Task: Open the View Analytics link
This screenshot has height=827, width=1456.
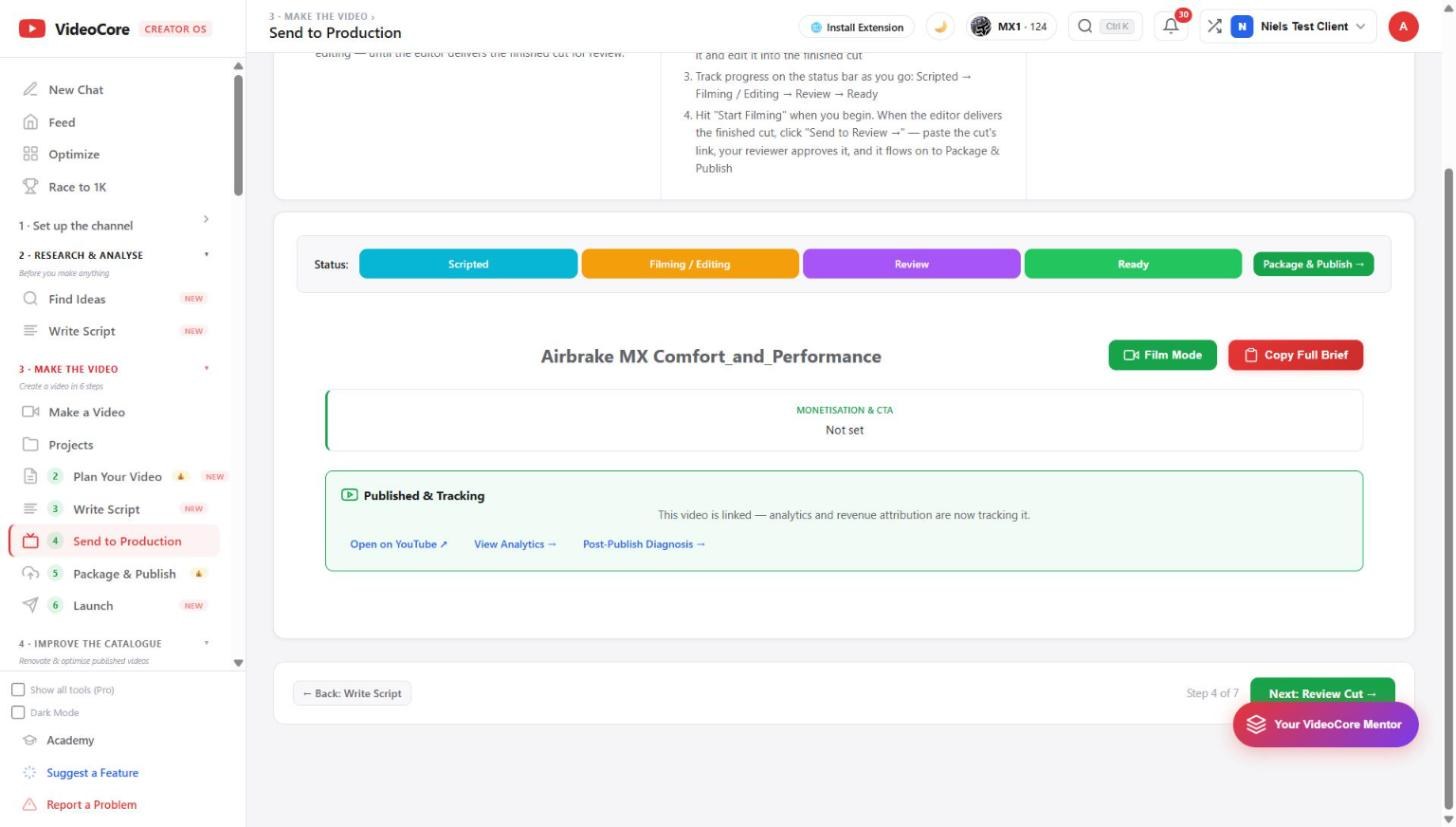Action: [x=515, y=544]
